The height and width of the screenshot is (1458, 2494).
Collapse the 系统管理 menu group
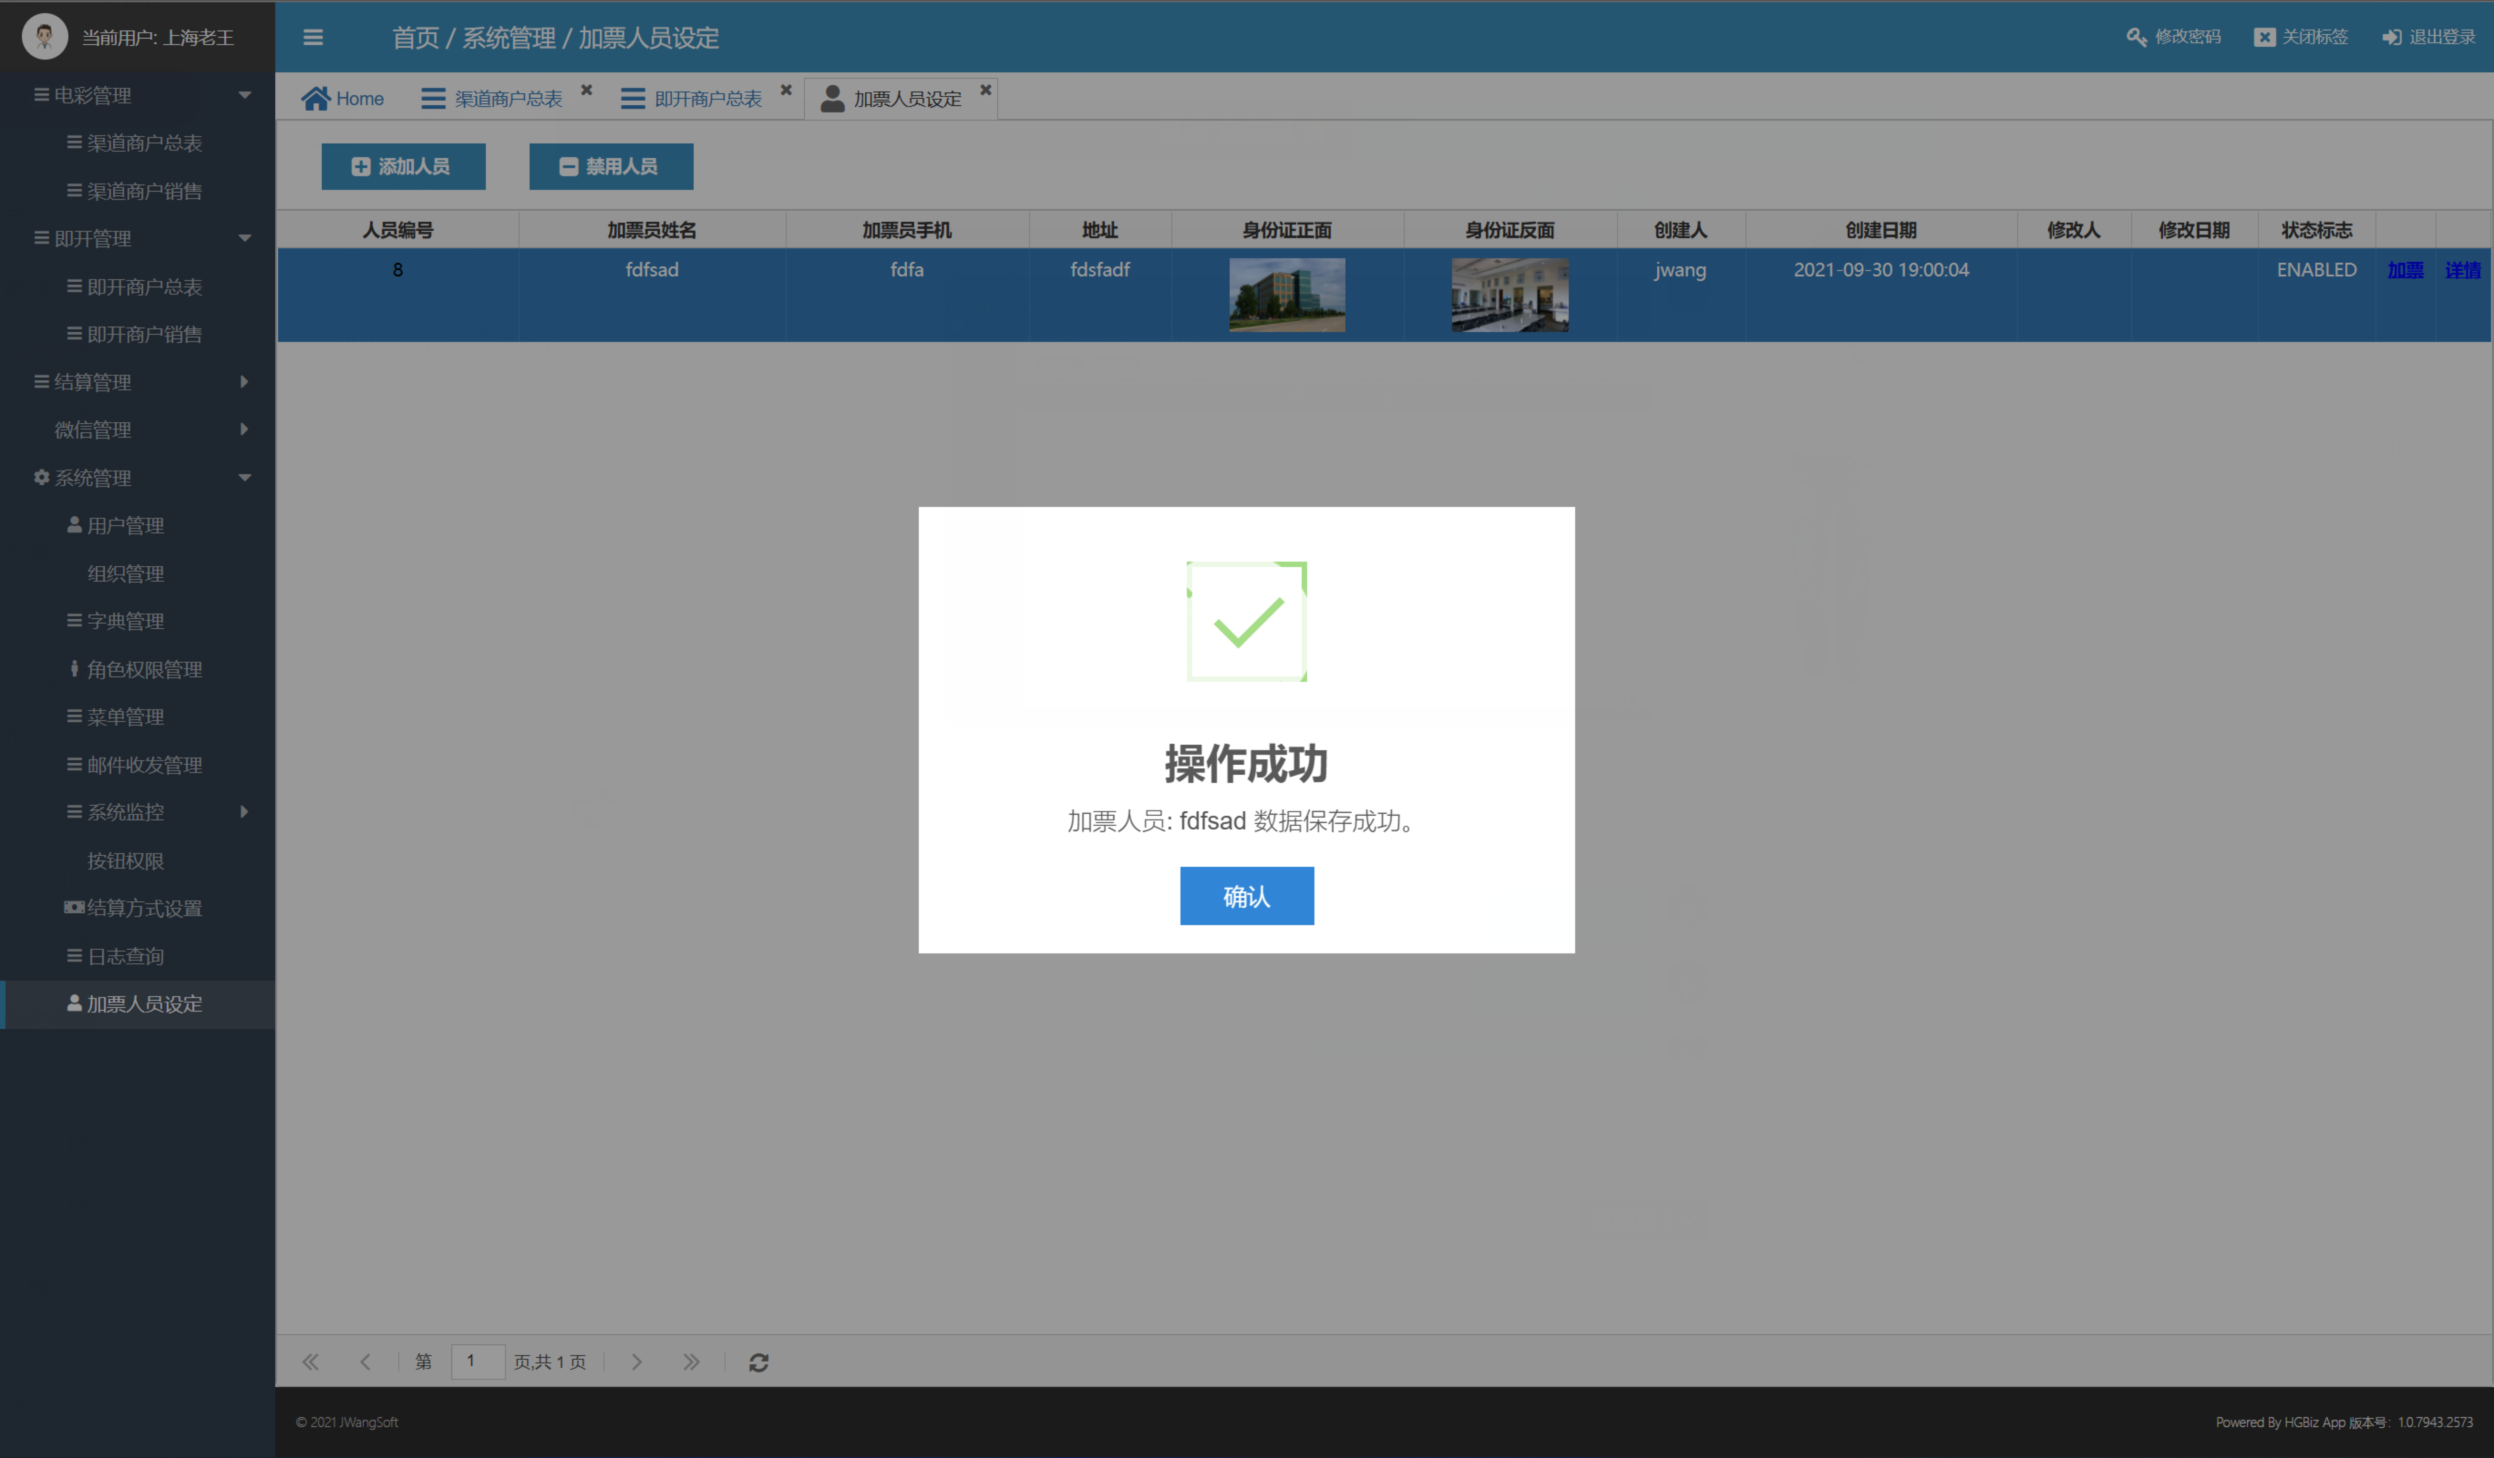(x=138, y=477)
